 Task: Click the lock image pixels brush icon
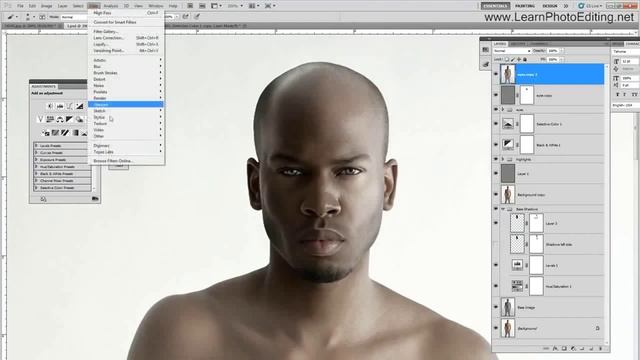click(x=513, y=60)
